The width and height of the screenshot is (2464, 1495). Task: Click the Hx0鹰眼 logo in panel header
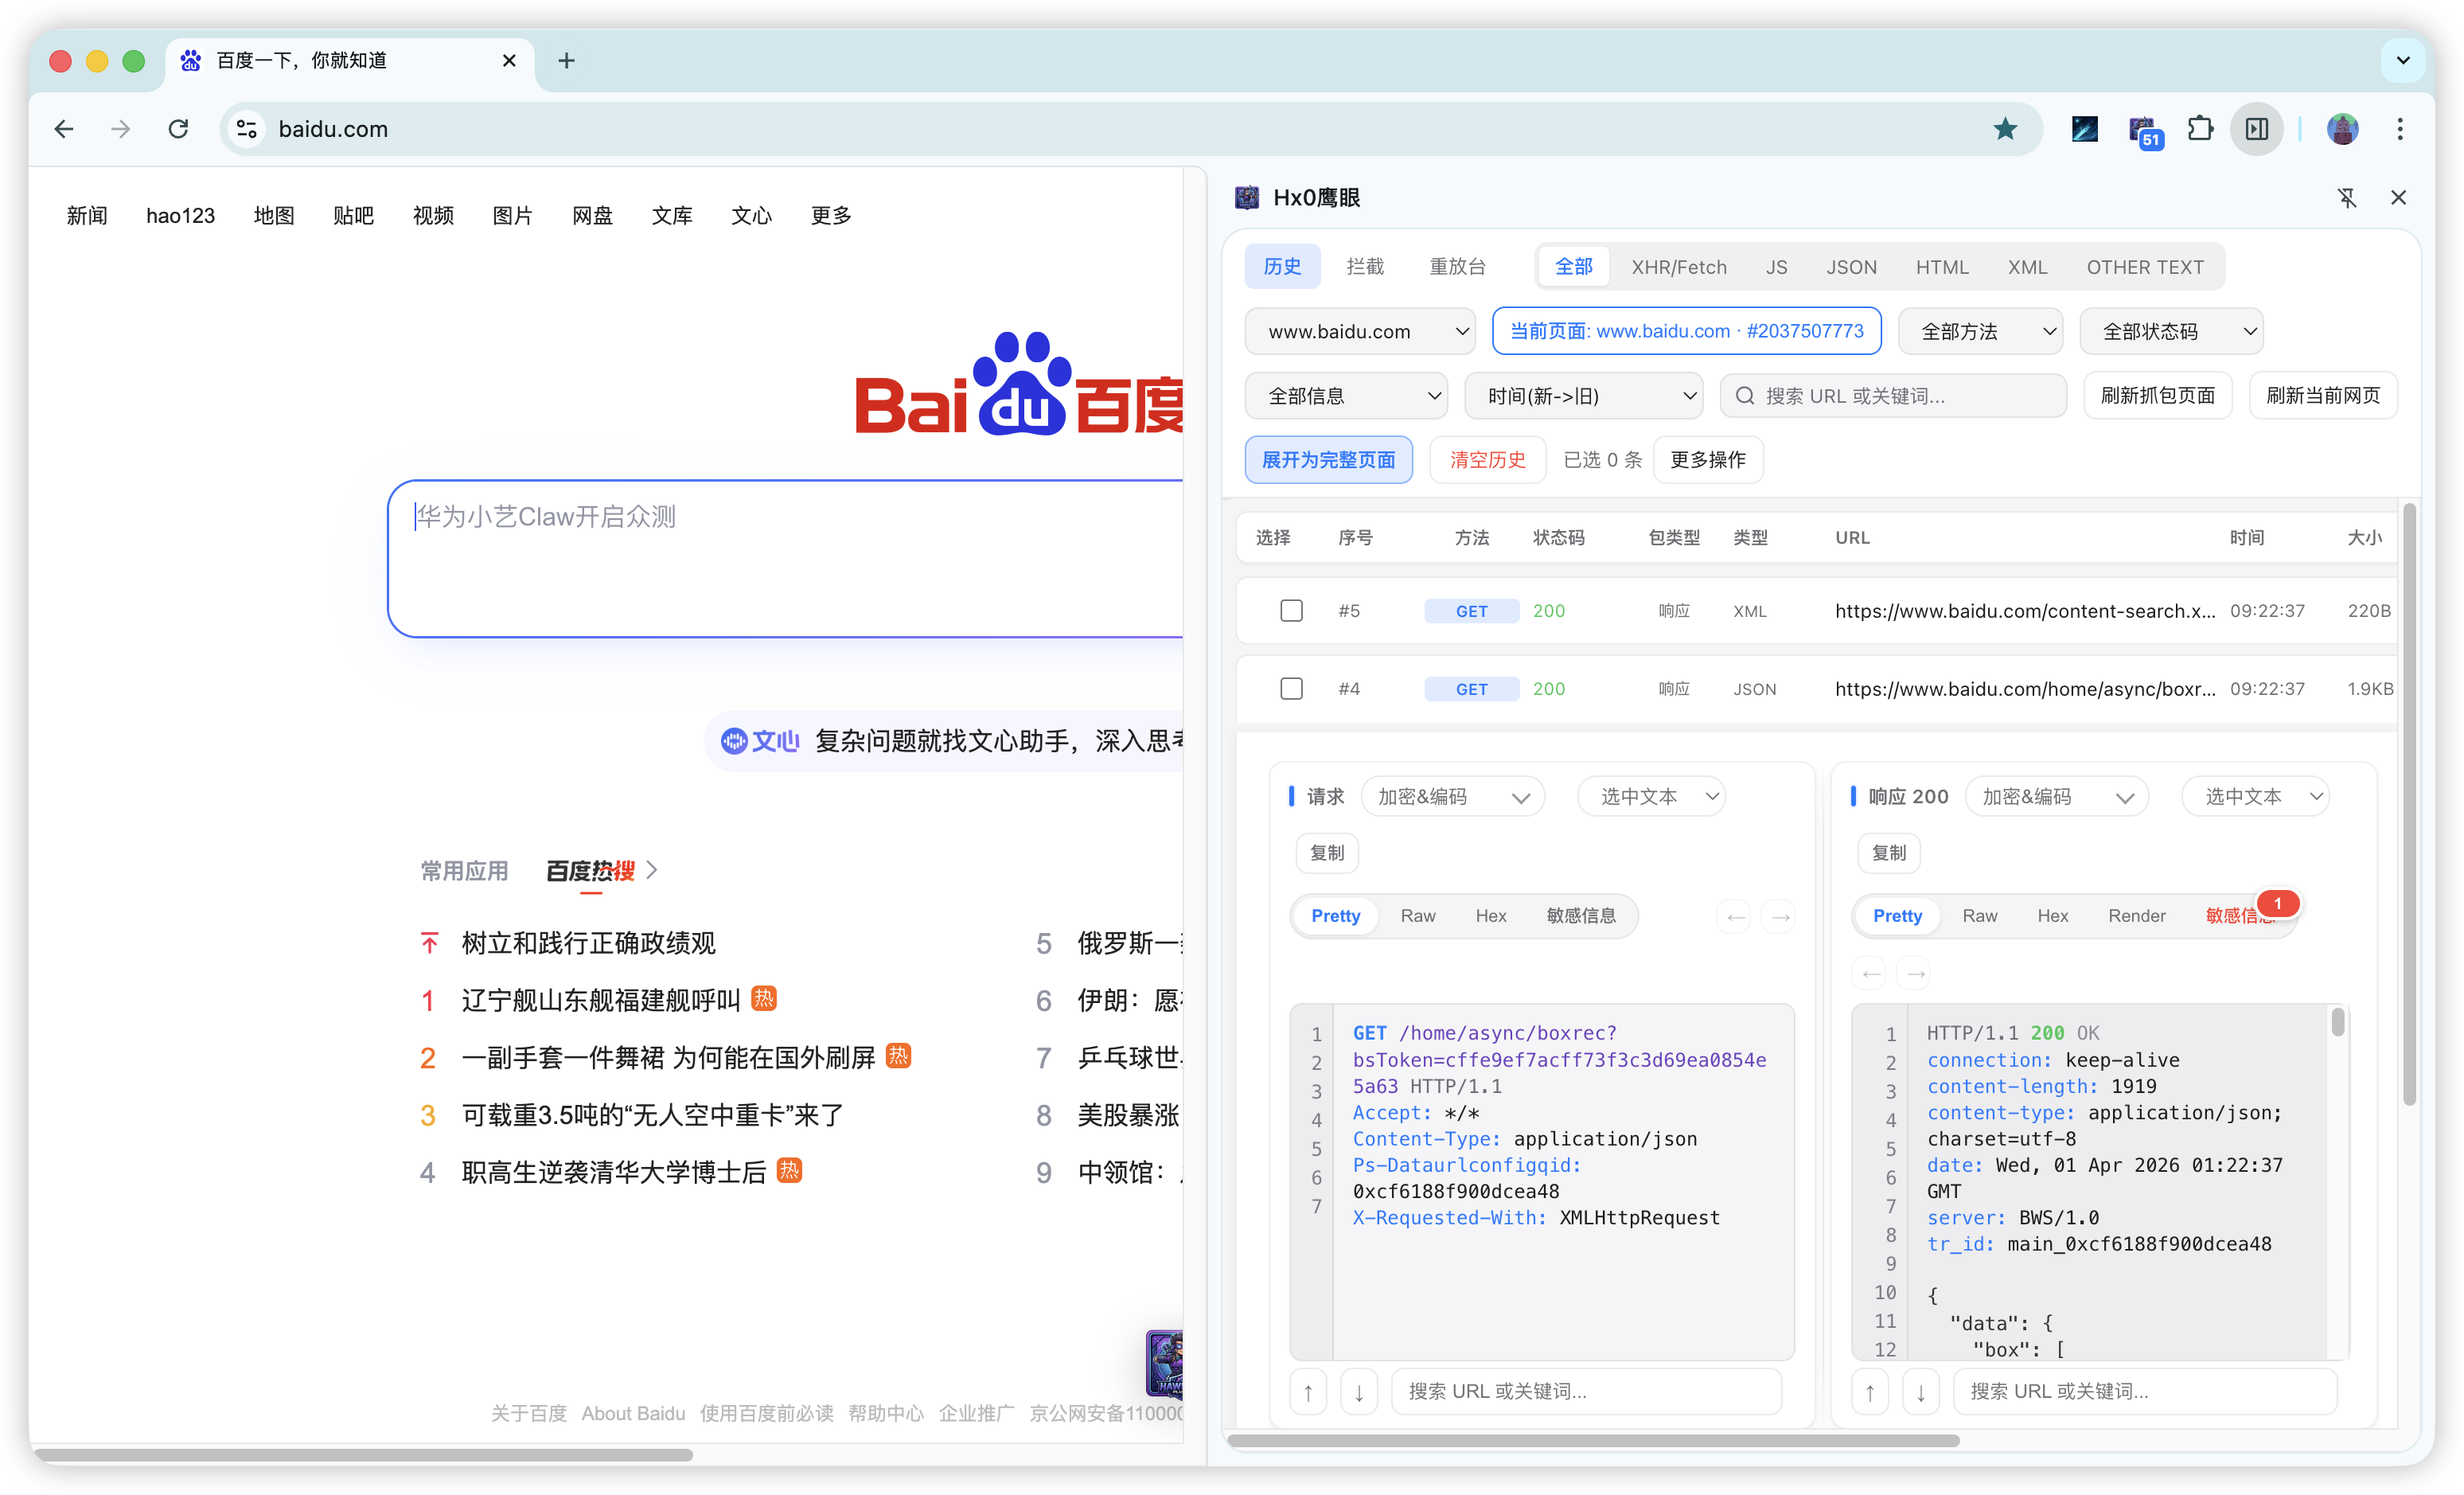click(1247, 198)
